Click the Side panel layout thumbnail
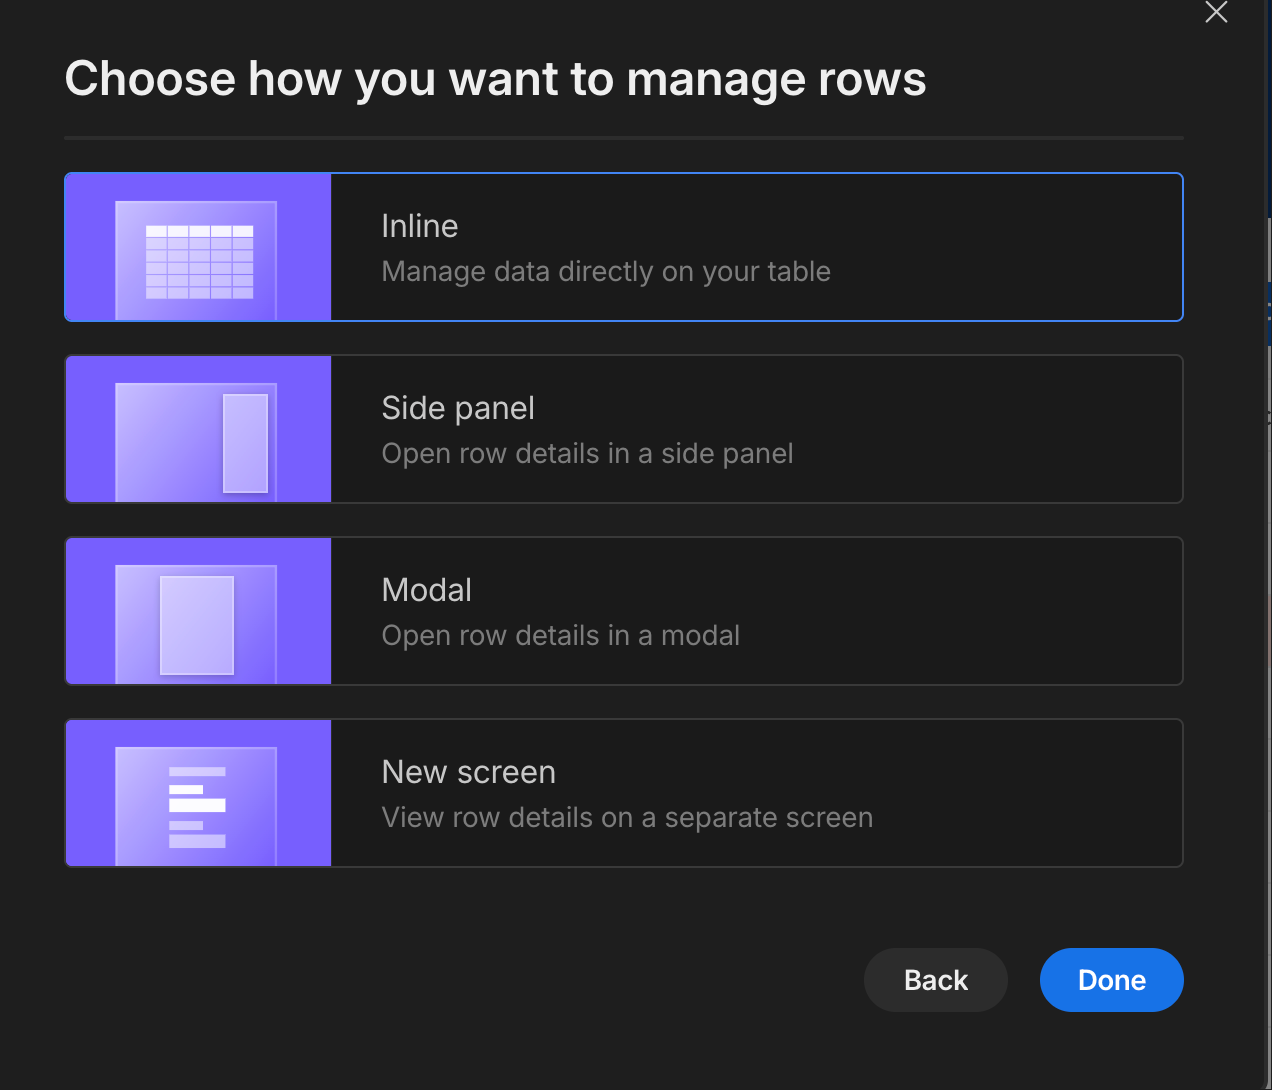Screen dimensions: 1272x1090 point(198,429)
